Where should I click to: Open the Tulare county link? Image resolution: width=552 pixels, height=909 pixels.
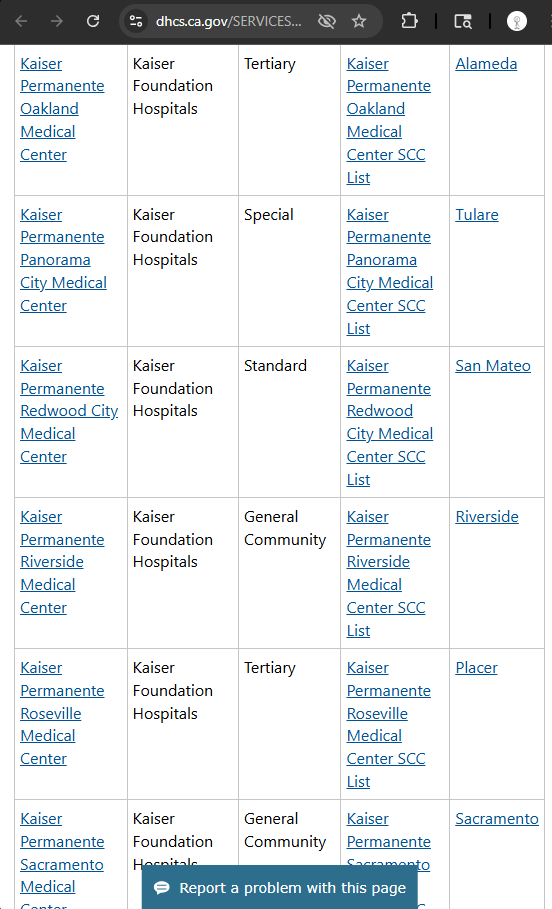477,214
